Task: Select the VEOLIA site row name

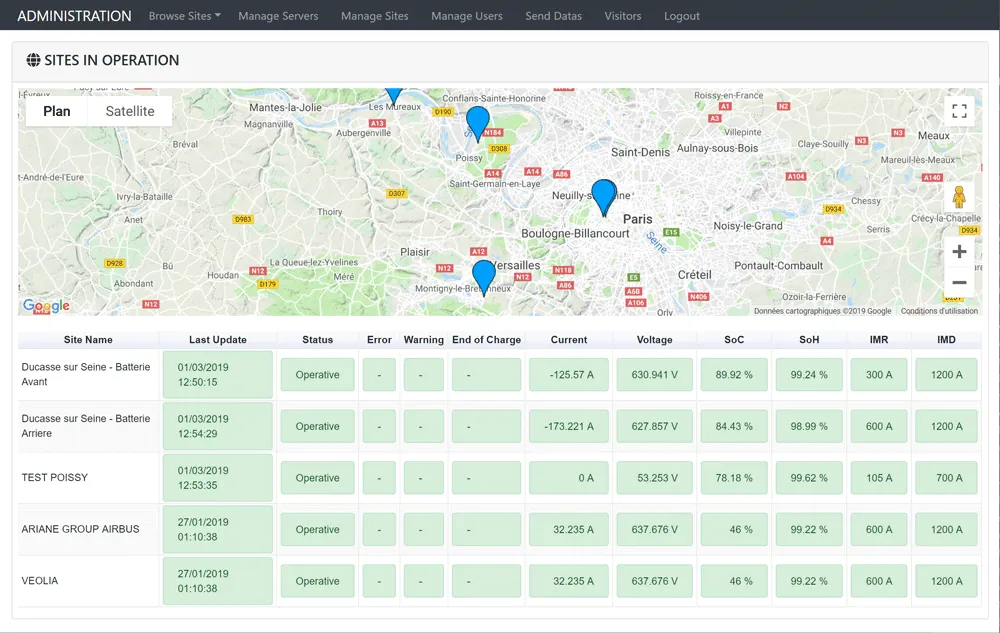Action: coord(40,581)
